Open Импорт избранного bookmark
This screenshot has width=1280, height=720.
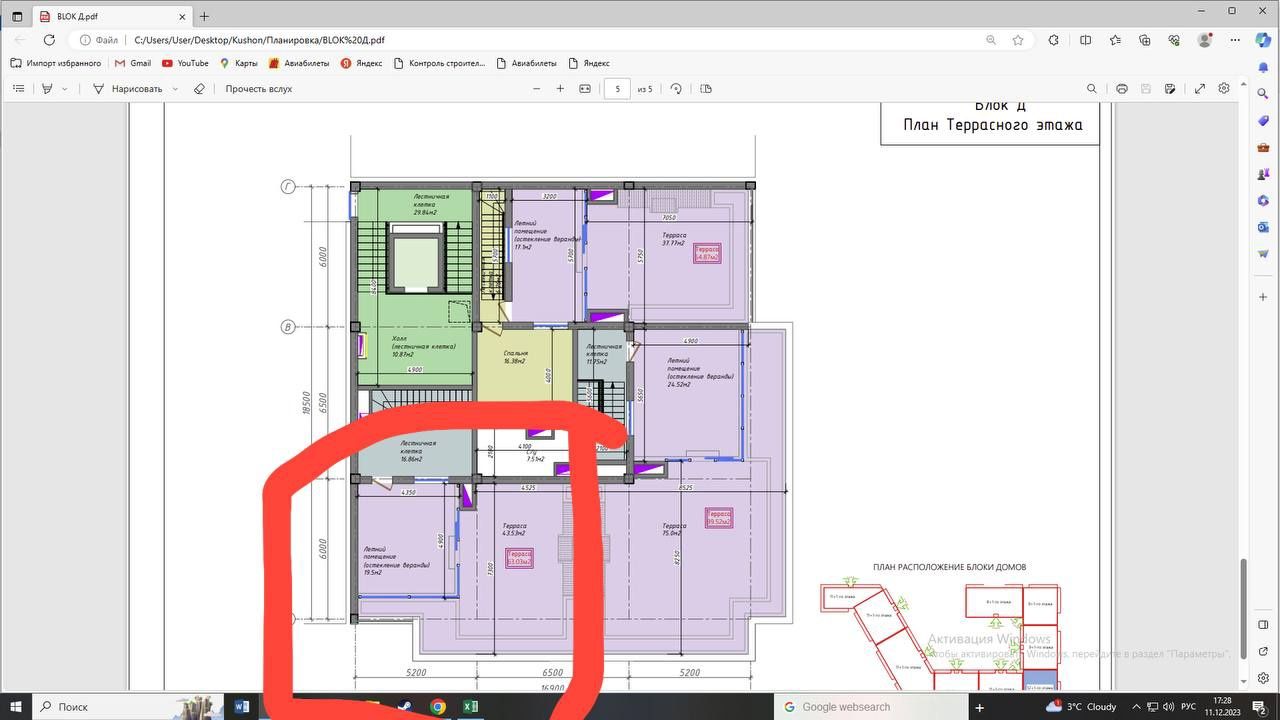pos(56,63)
